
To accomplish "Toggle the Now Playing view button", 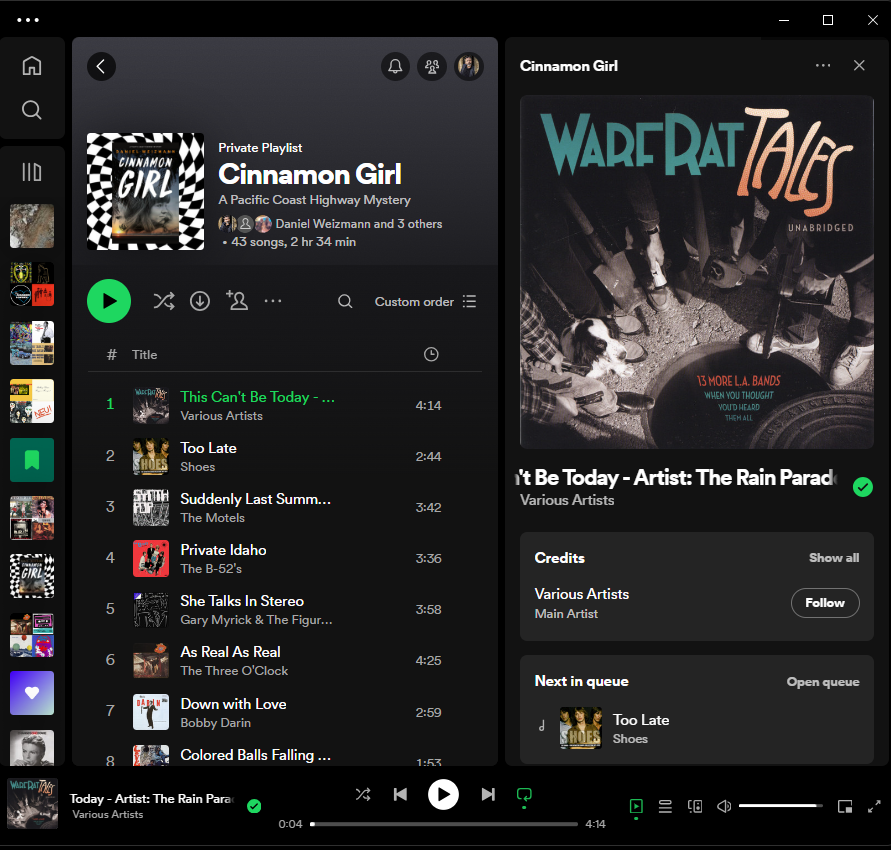I will pyautogui.click(x=636, y=806).
